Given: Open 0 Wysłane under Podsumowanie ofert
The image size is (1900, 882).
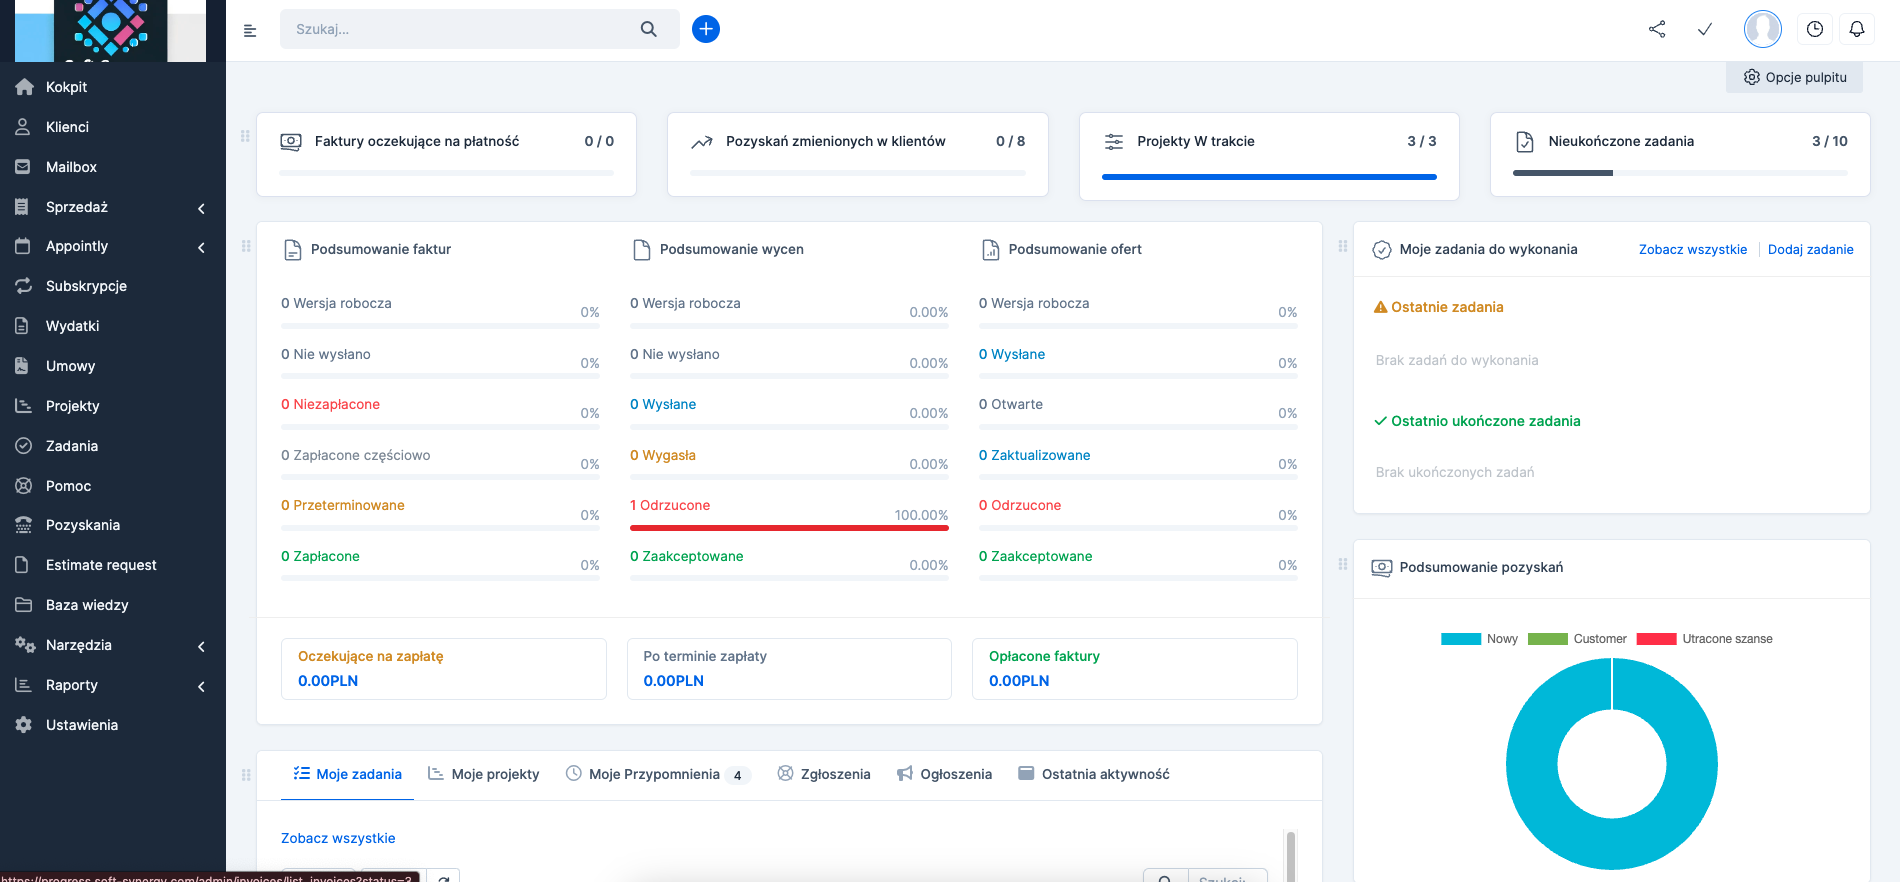Looking at the screenshot, I should (1012, 354).
